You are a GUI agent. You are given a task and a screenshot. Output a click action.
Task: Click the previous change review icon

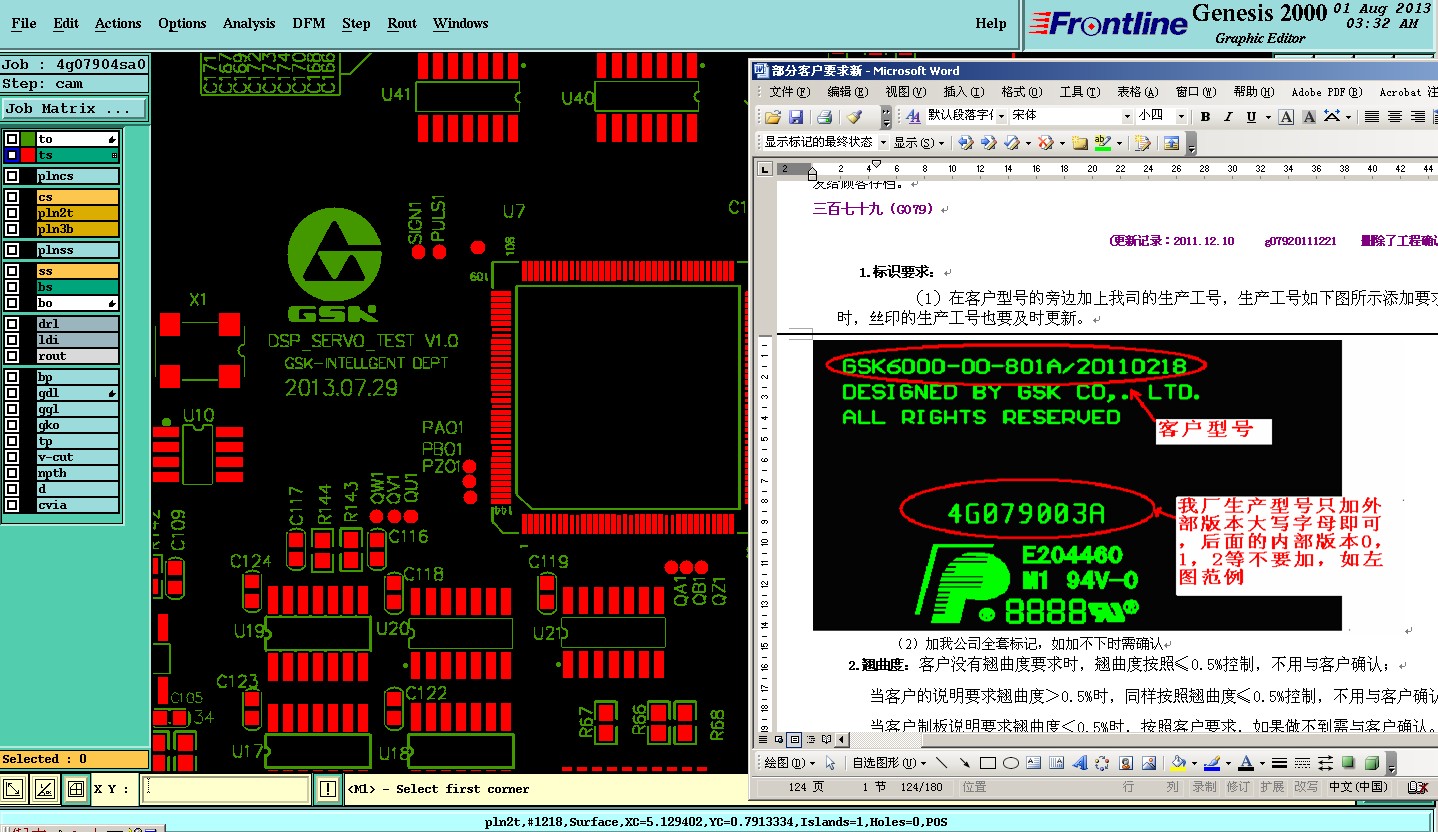pos(965,143)
